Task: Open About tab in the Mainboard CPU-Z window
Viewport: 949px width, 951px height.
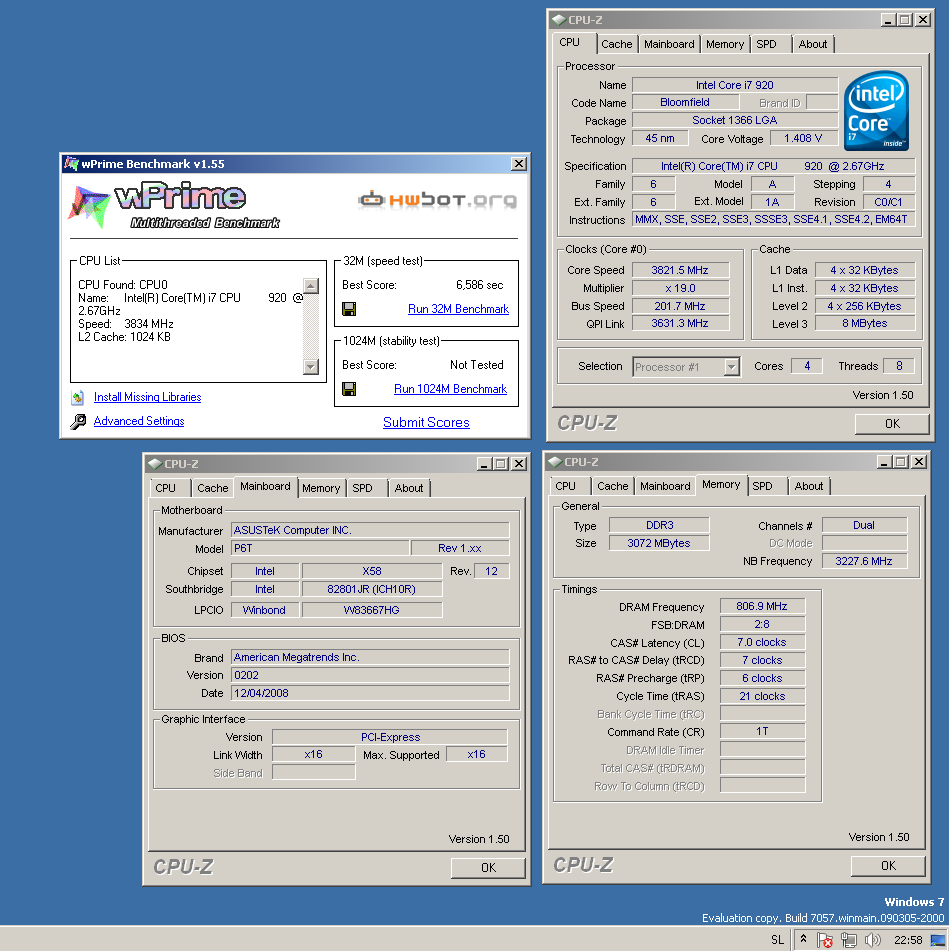Action: tap(409, 488)
